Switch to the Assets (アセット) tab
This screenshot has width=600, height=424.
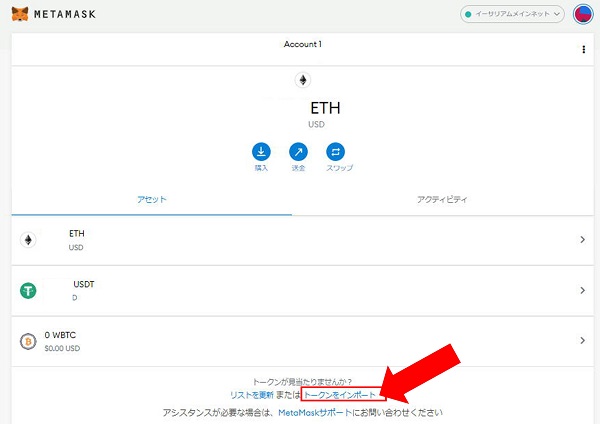152,199
